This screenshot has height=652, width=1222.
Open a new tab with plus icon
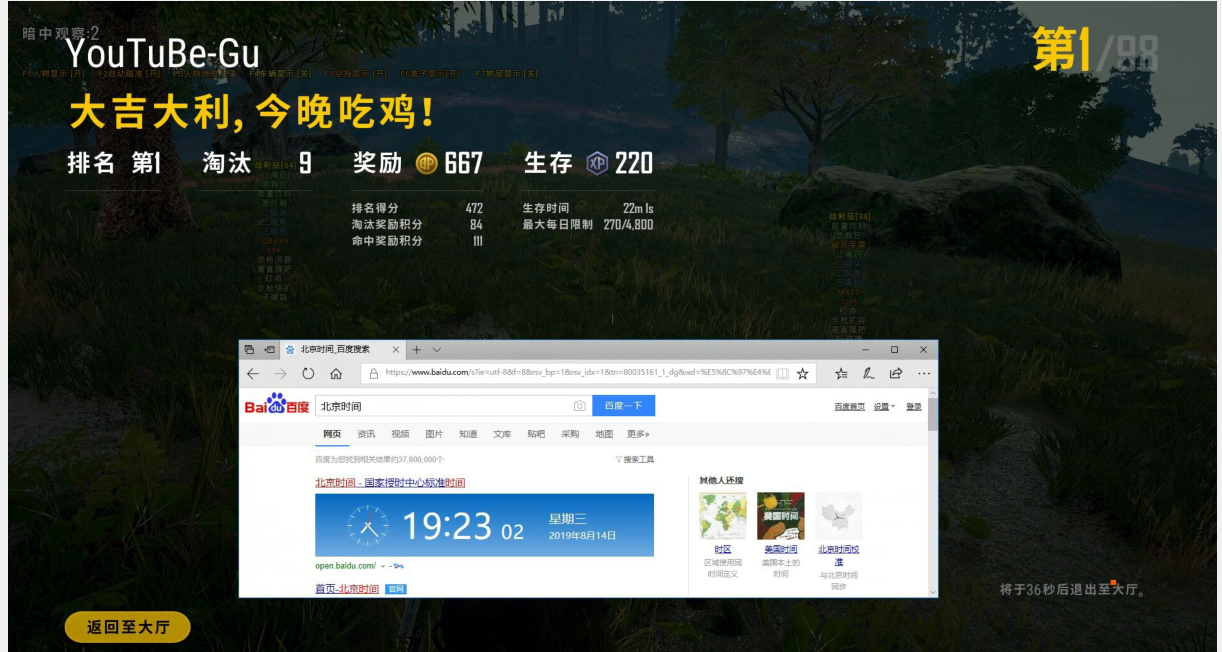[417, 350]
